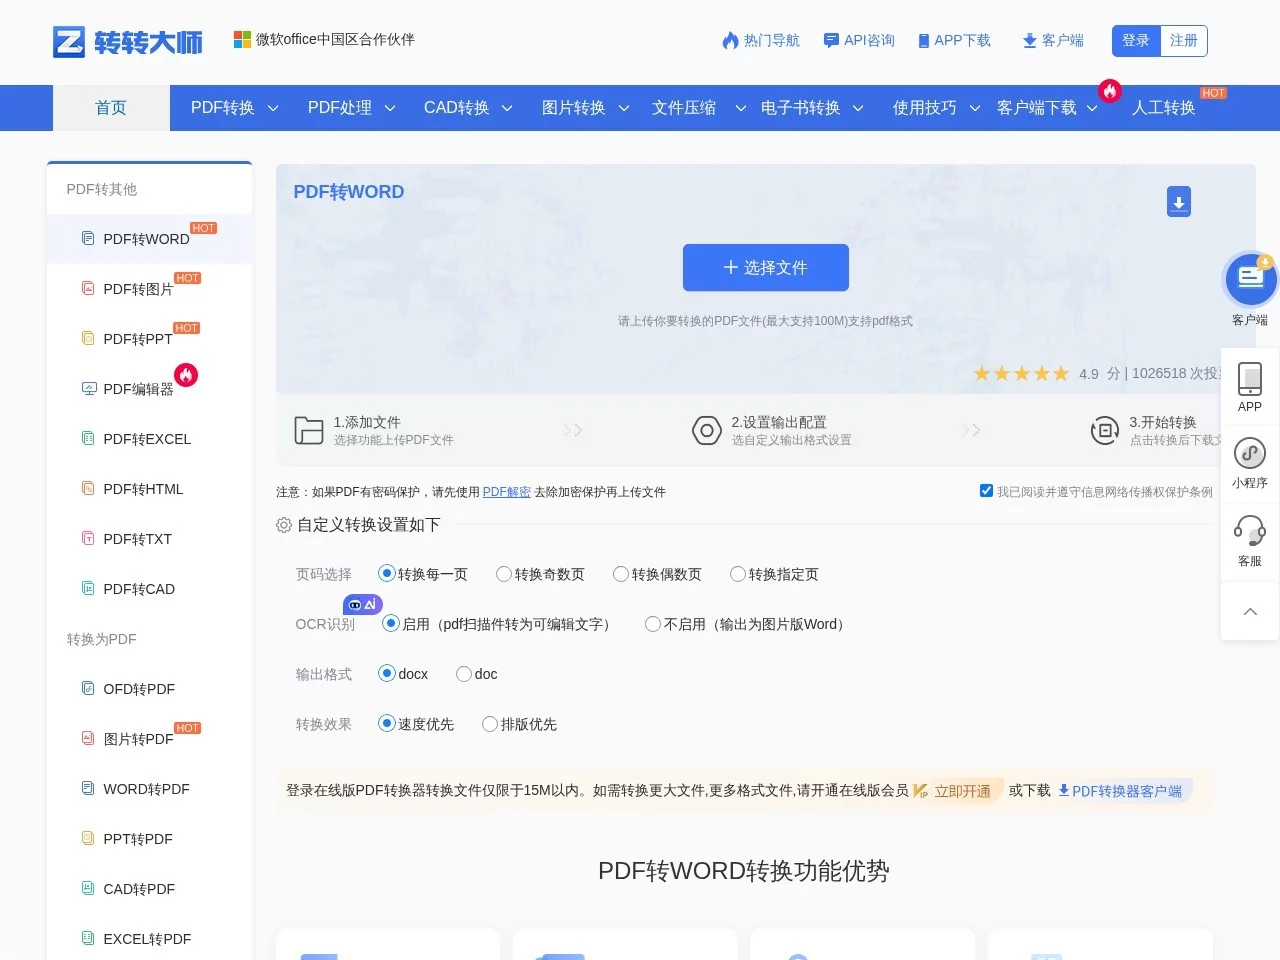
Task: Click the APP icon on the right sidebar
Action: point(1249,383)
